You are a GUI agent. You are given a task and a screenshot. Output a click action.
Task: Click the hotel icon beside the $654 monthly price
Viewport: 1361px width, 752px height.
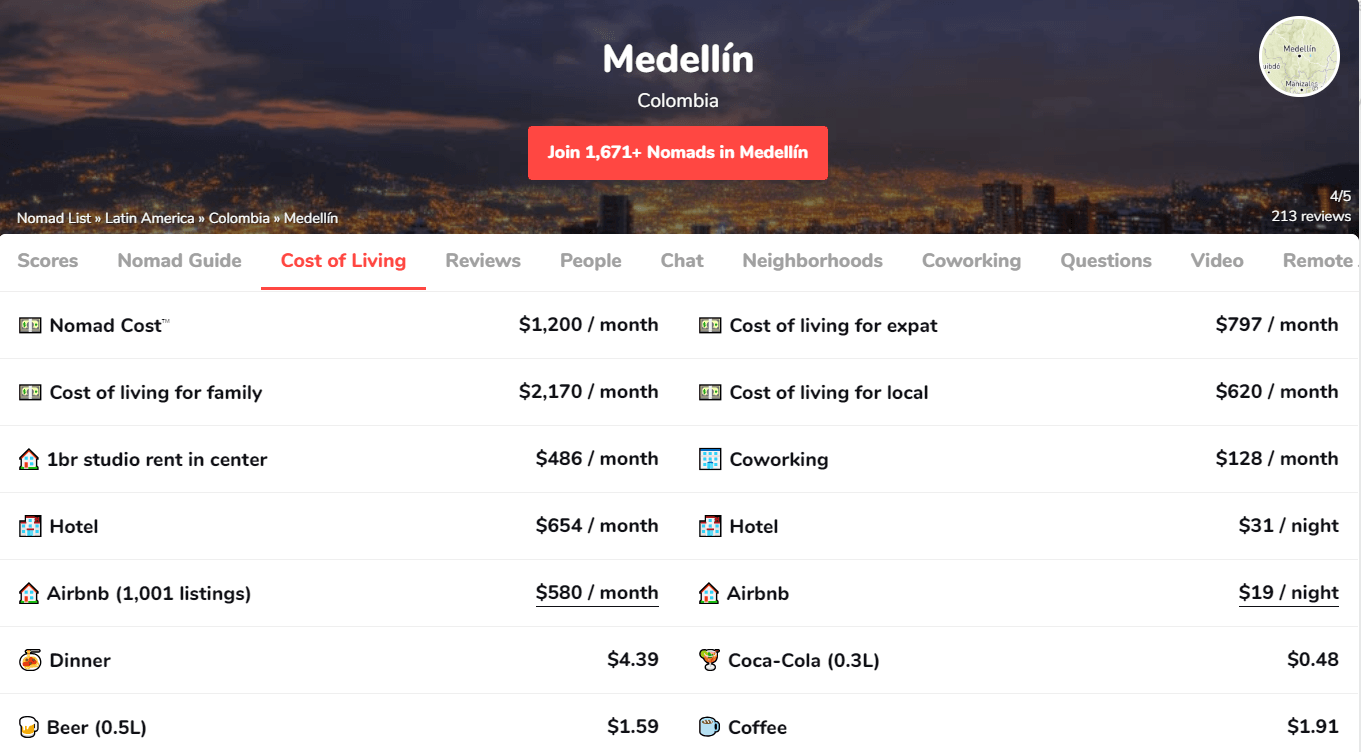point(30,526)
